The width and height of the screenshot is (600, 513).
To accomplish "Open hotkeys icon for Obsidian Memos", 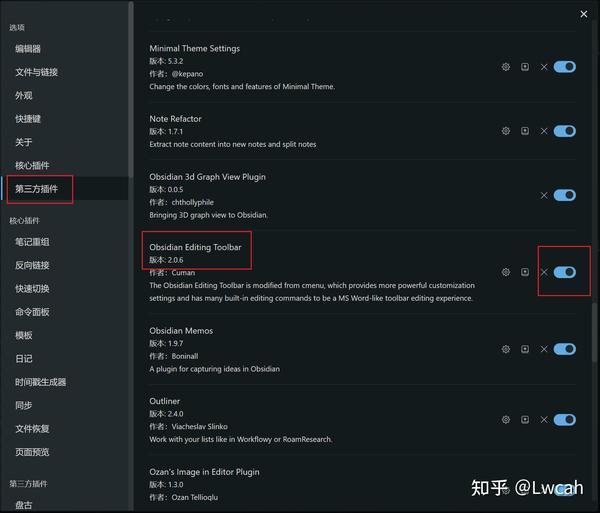I will coord(525,349).
